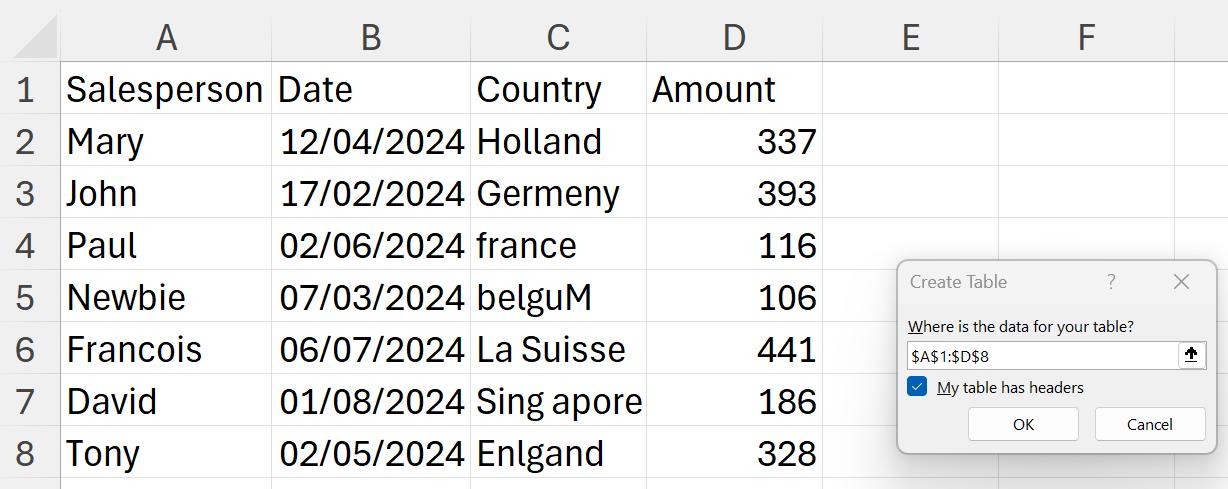This screenshot has width=1228, height=489.
Task: Click the help question mark in Create Table
Action: 1111,282
